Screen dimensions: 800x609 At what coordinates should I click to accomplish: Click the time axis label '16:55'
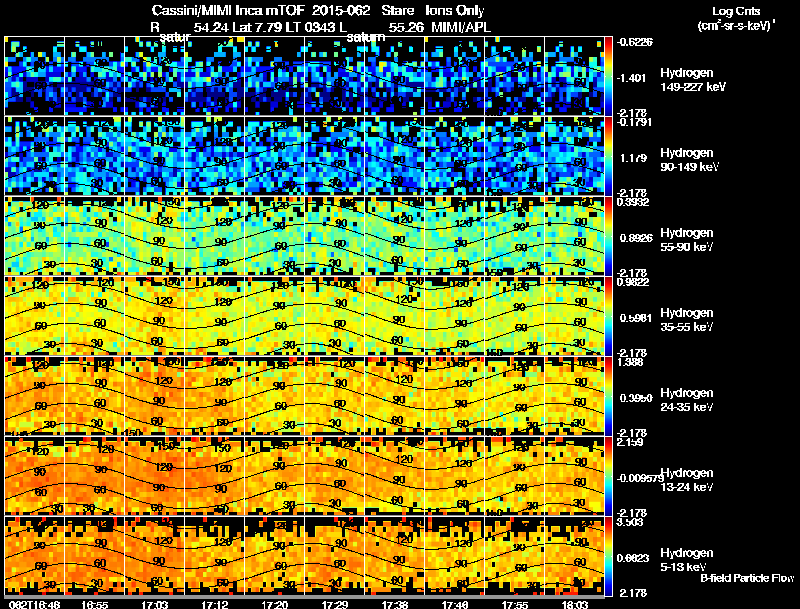tap(94, 604)
